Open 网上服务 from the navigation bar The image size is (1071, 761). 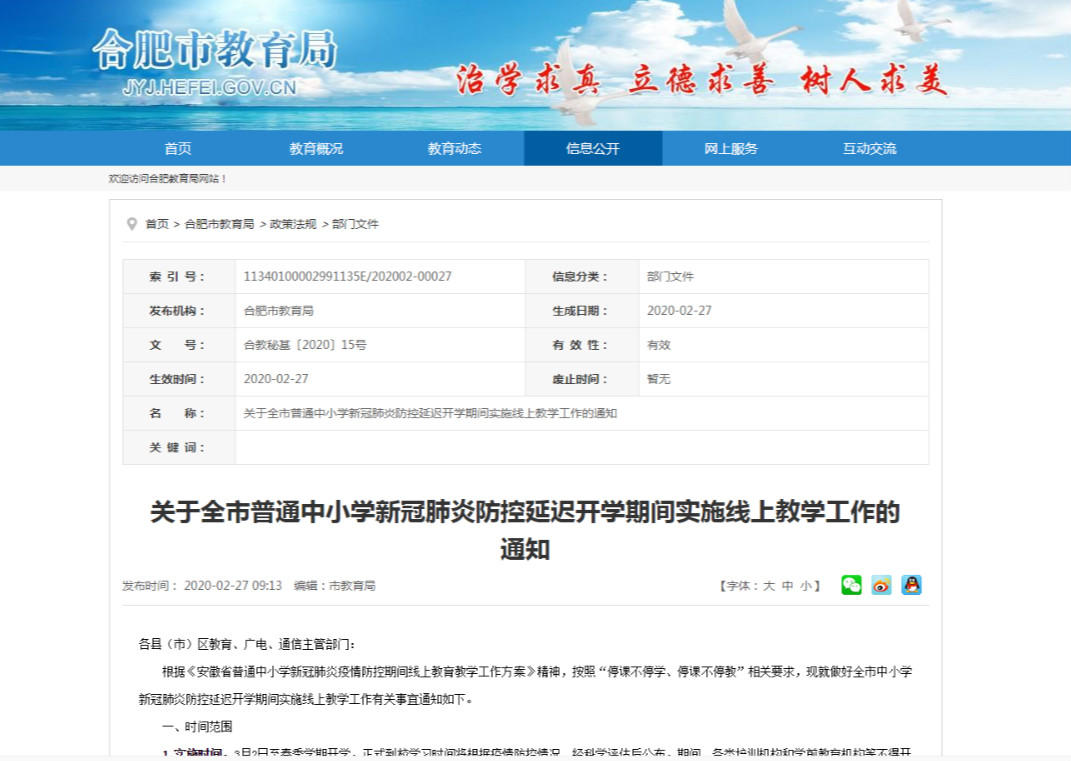pyautogui.click(x=731, y=148)
